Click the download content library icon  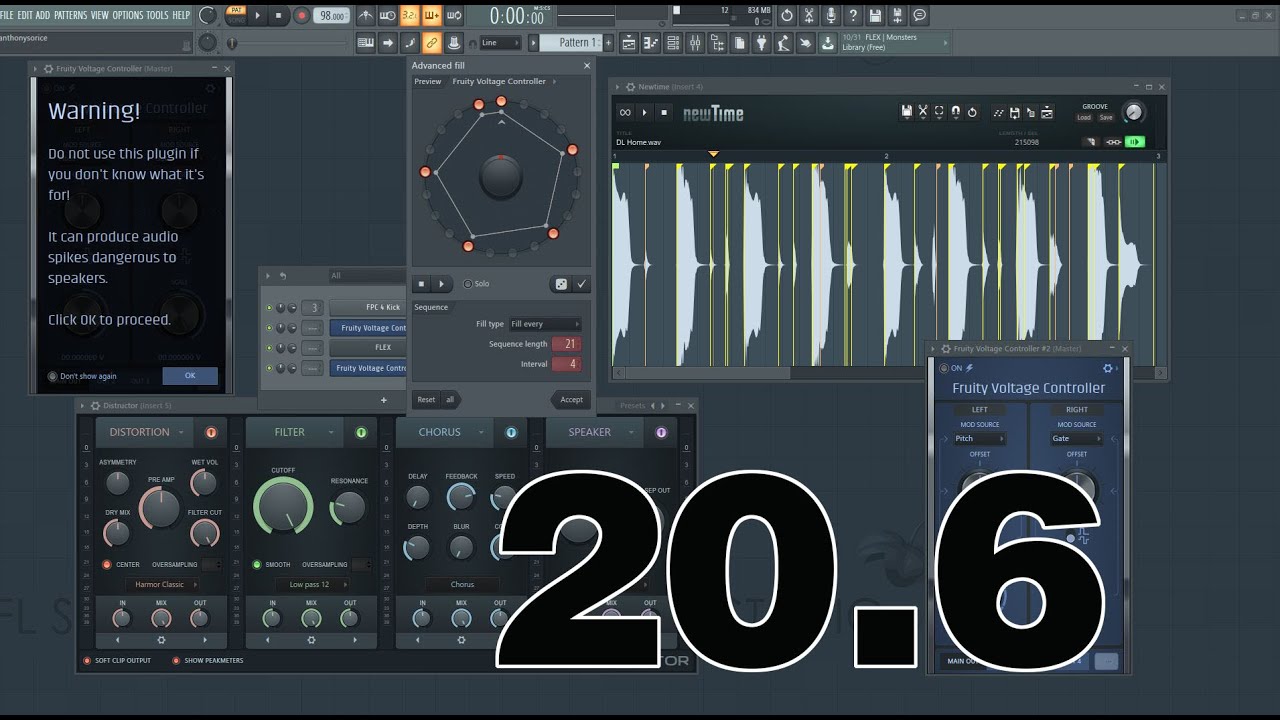[828, 42]
